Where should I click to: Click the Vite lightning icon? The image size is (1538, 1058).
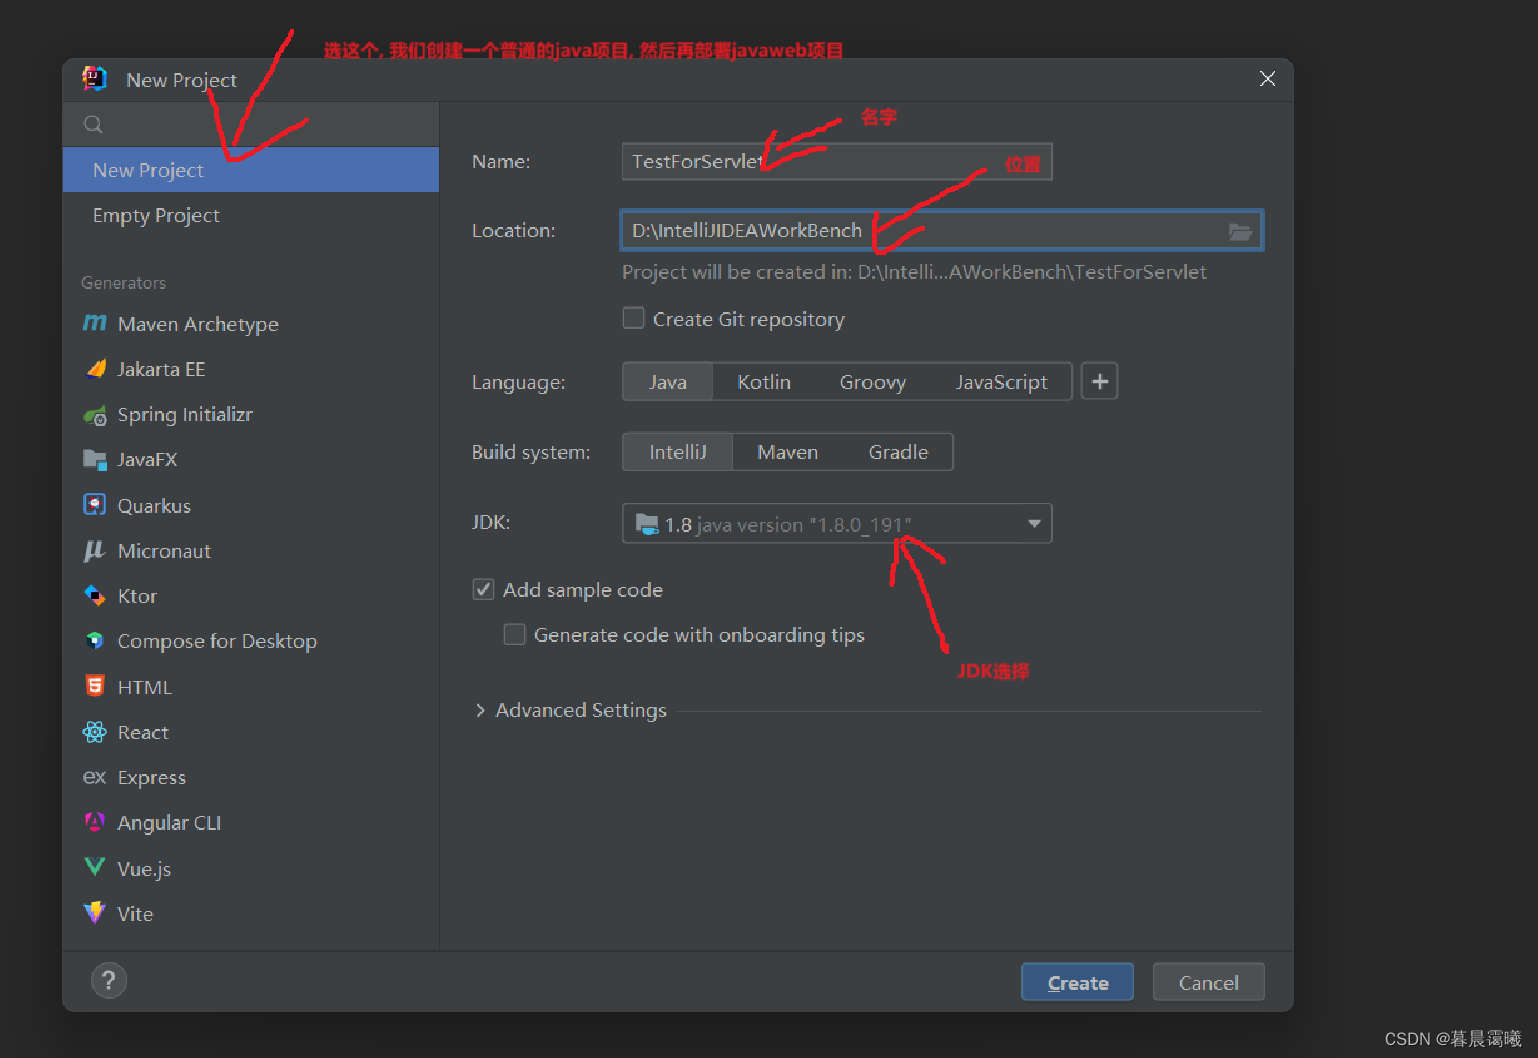(95, 913)
